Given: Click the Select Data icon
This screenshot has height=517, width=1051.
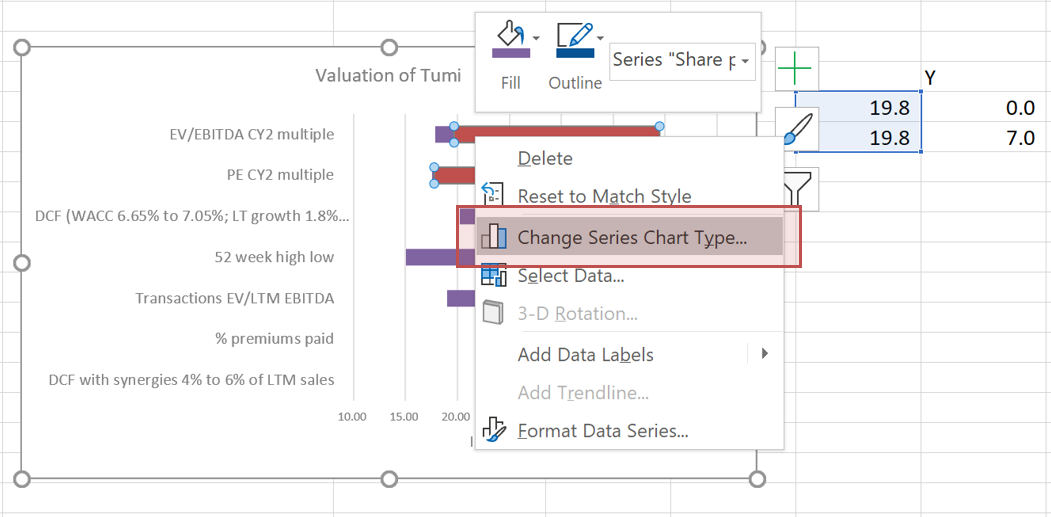Looking at the screenshot, I should (x=495, y=275).
